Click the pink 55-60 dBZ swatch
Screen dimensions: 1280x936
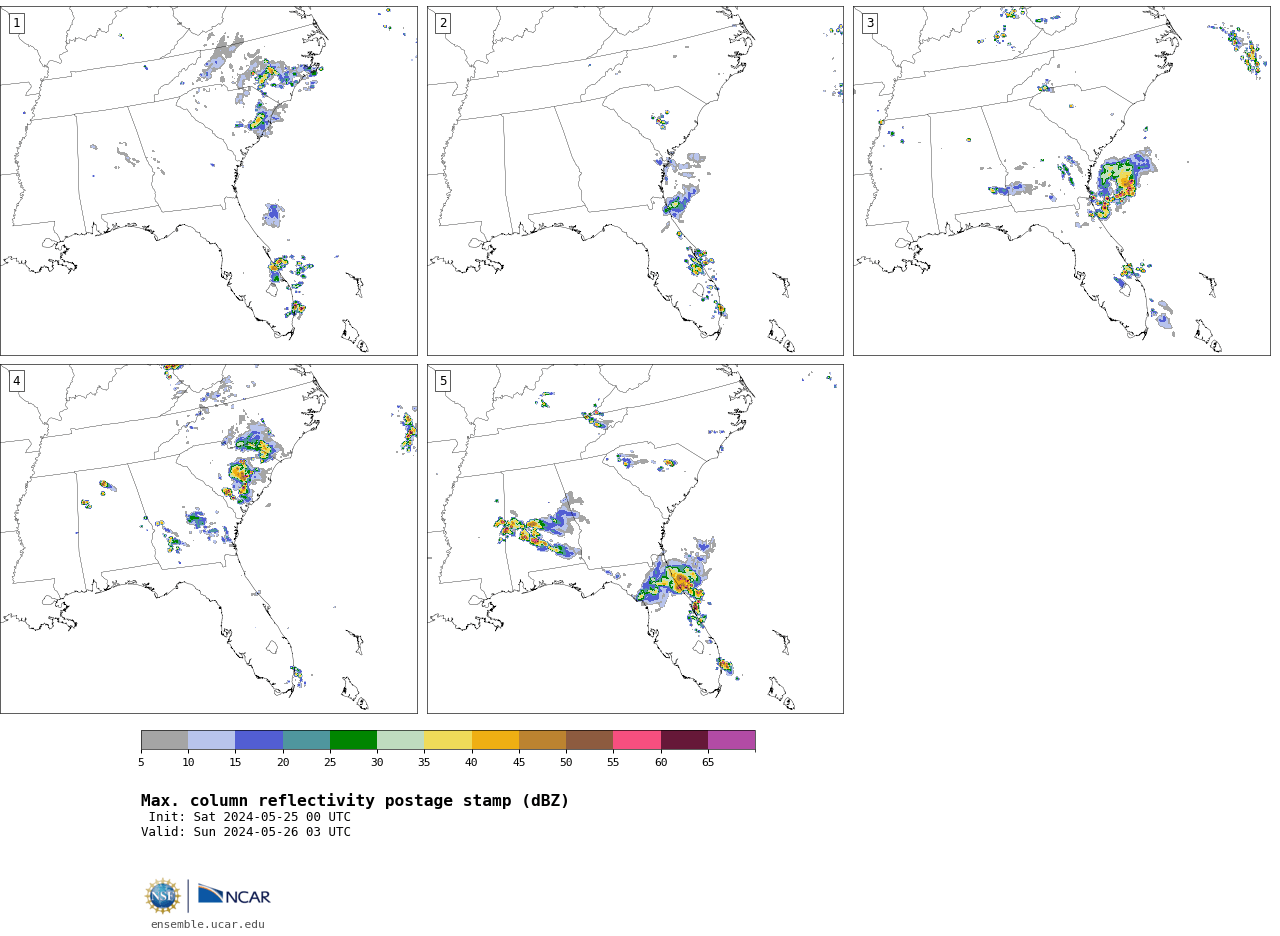pyautogui.click(x=637, y=740)
